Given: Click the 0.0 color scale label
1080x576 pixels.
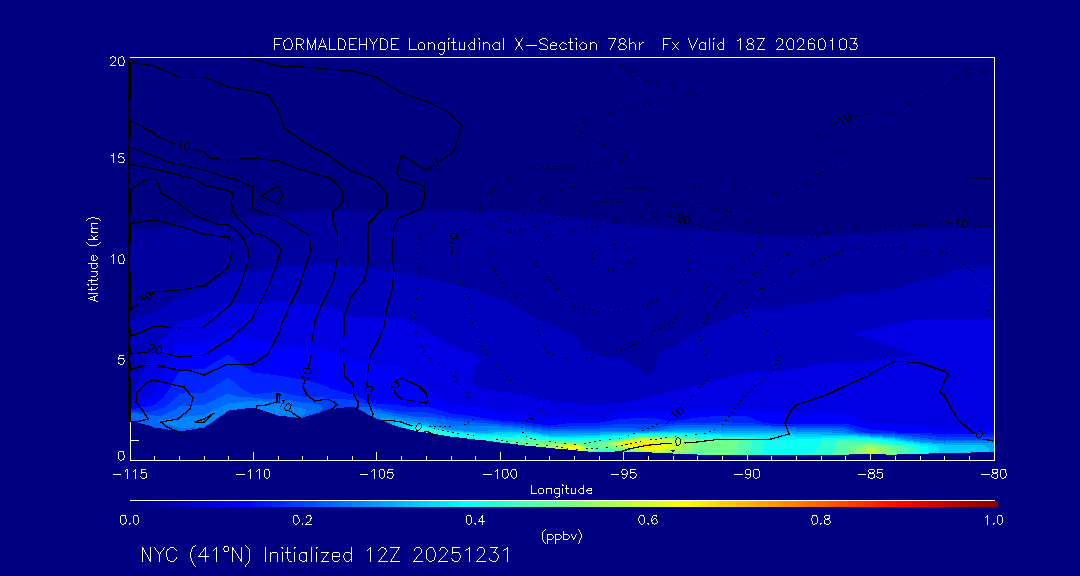Looking at the screenshot, I should [x=129, y=520].
